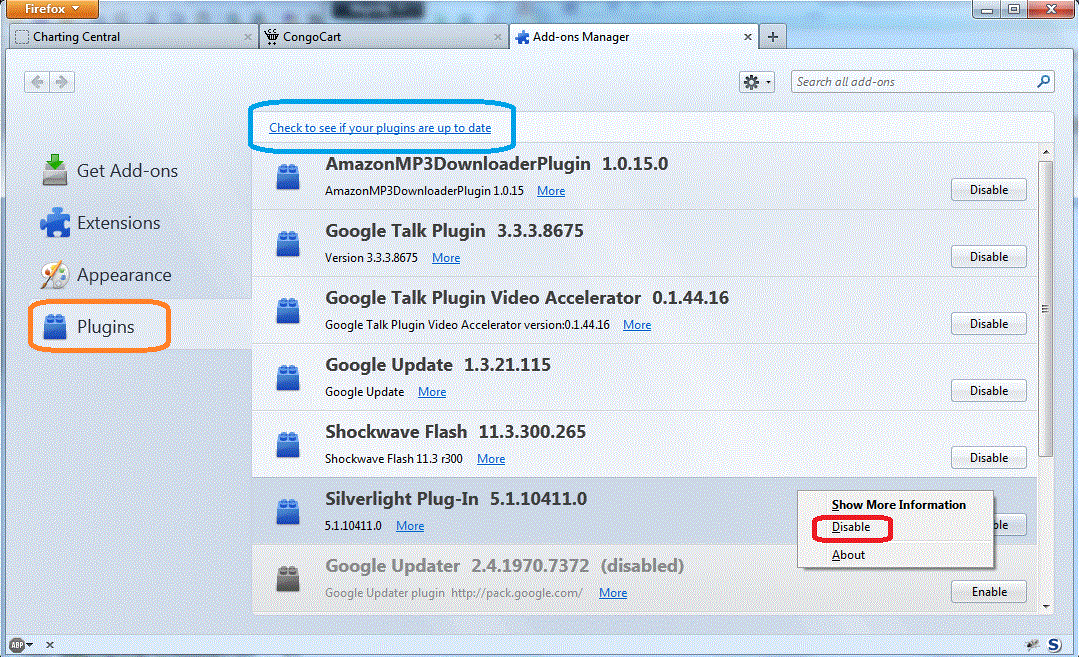Click the scrollbar up arrow

1046,152
